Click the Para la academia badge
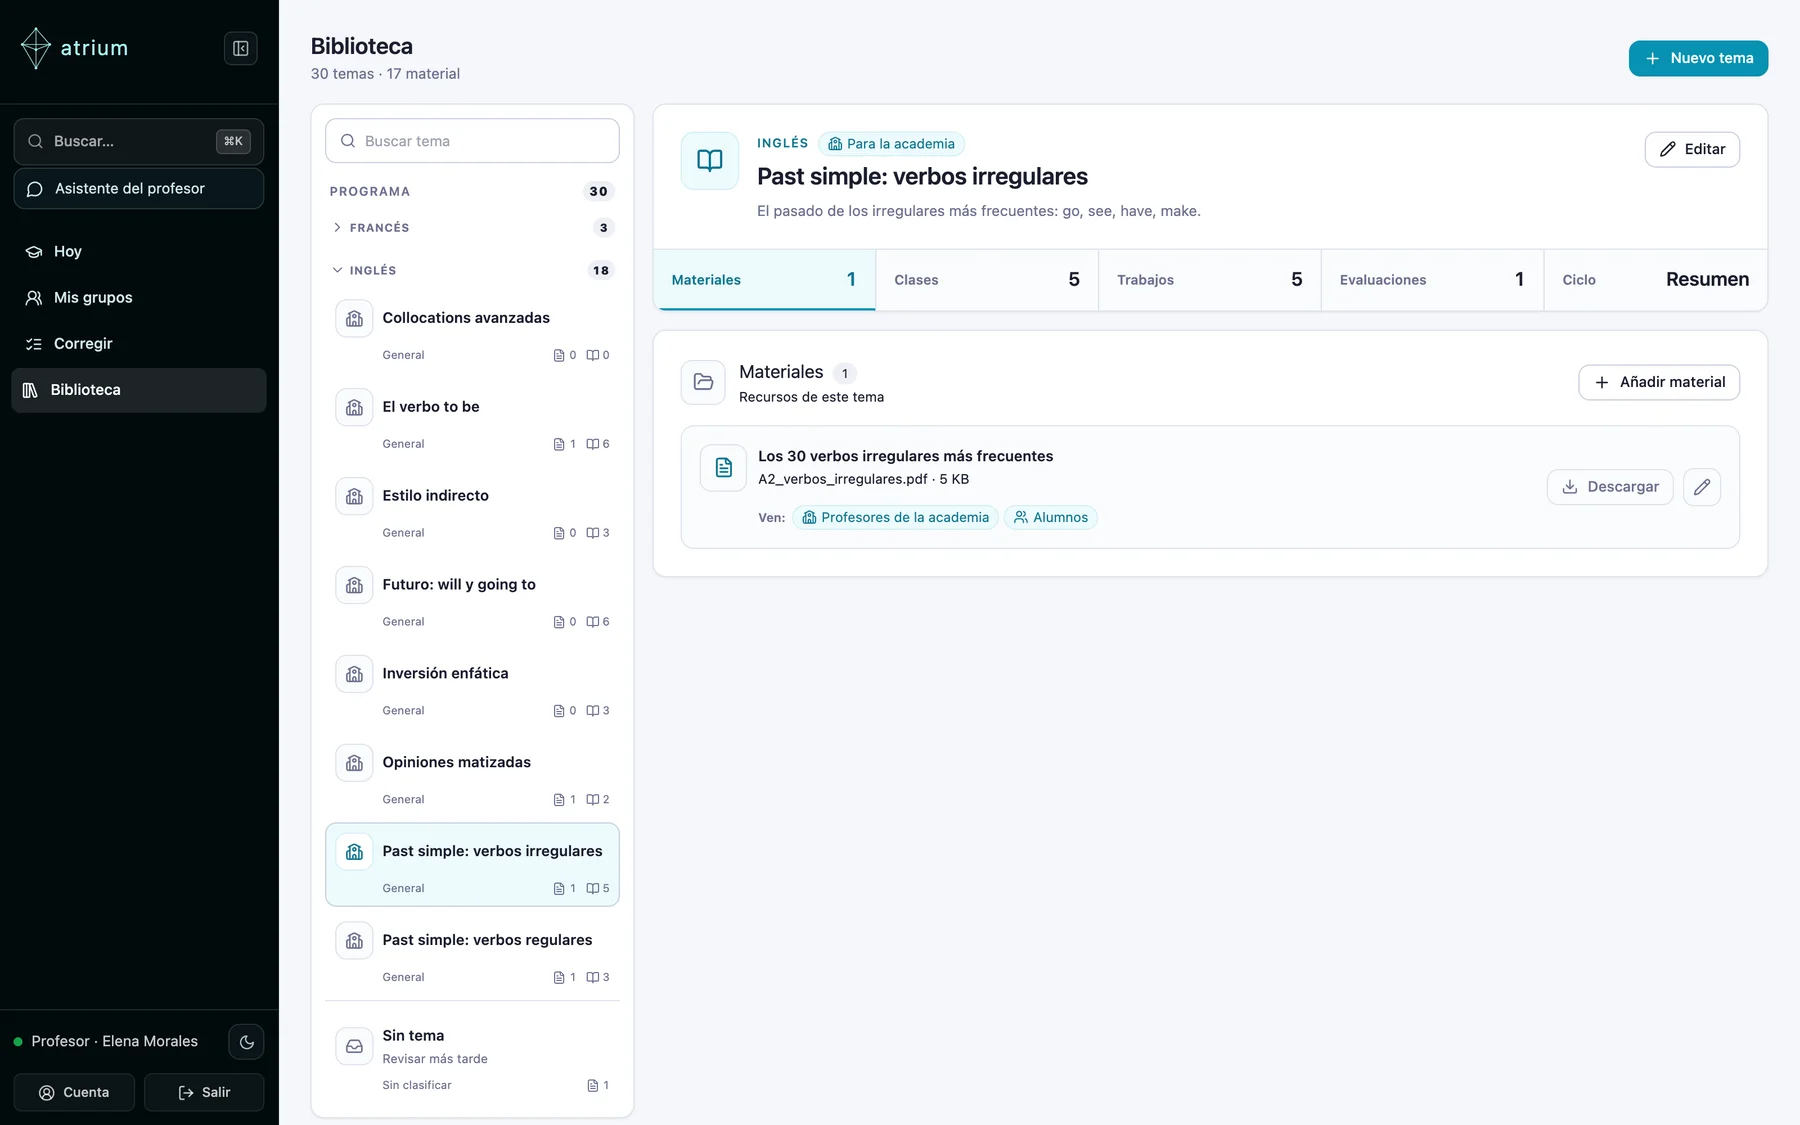Image resolution: width=1800 pixels, height=1125 pixels. (x=891, y=144)
